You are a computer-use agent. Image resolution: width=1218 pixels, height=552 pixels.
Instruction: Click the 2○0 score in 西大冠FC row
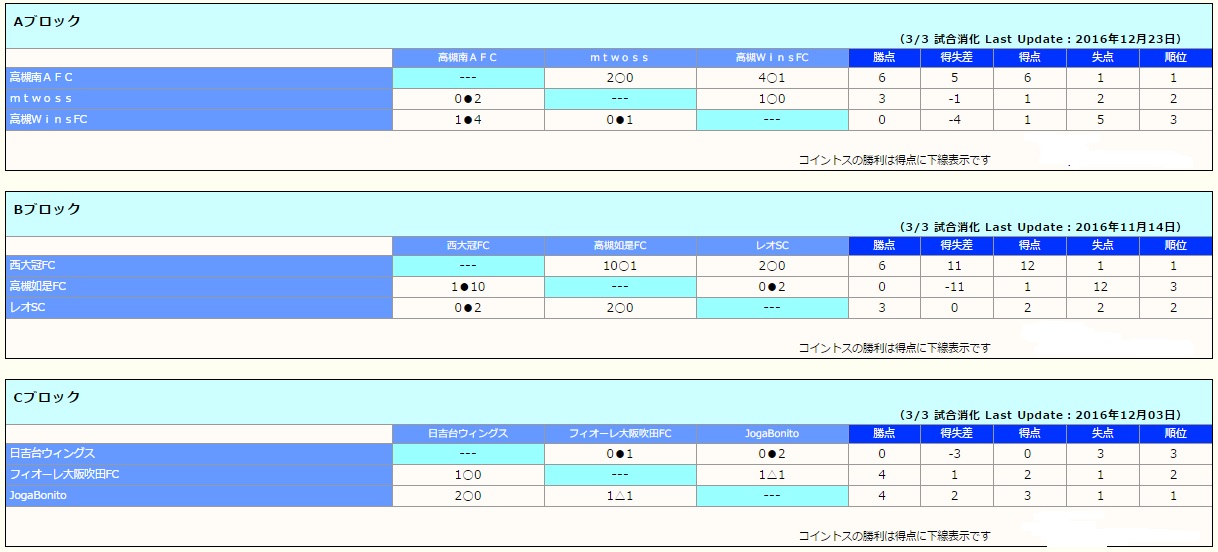pyautogui.click(x=772, y=266)
